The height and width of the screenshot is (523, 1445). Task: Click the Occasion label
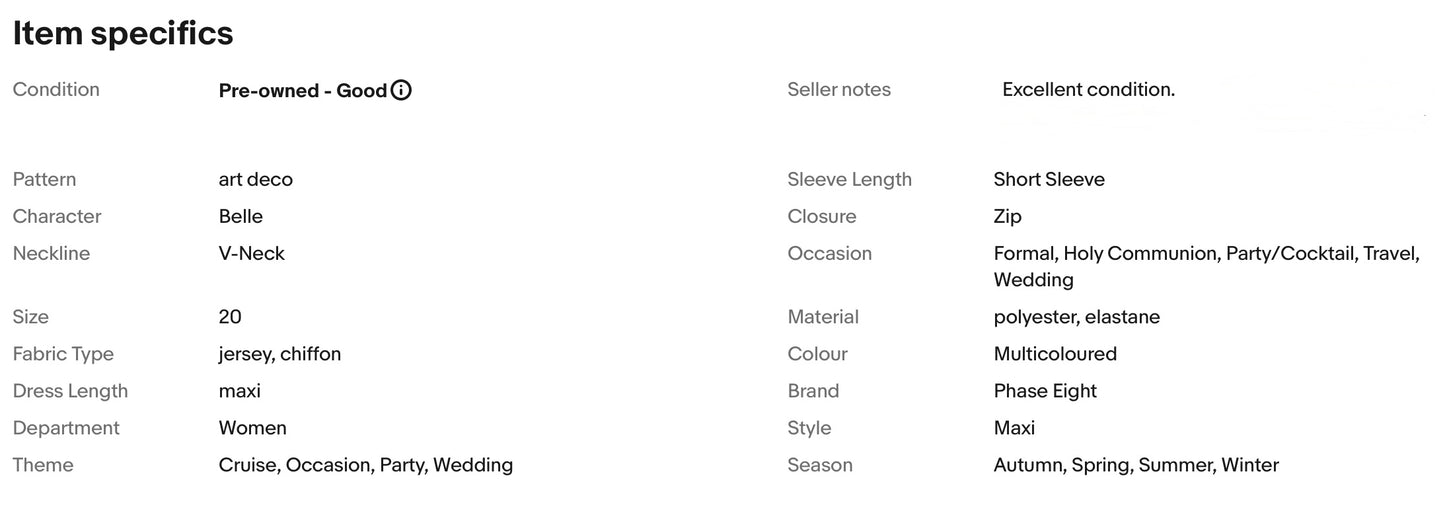pos(829,254)
